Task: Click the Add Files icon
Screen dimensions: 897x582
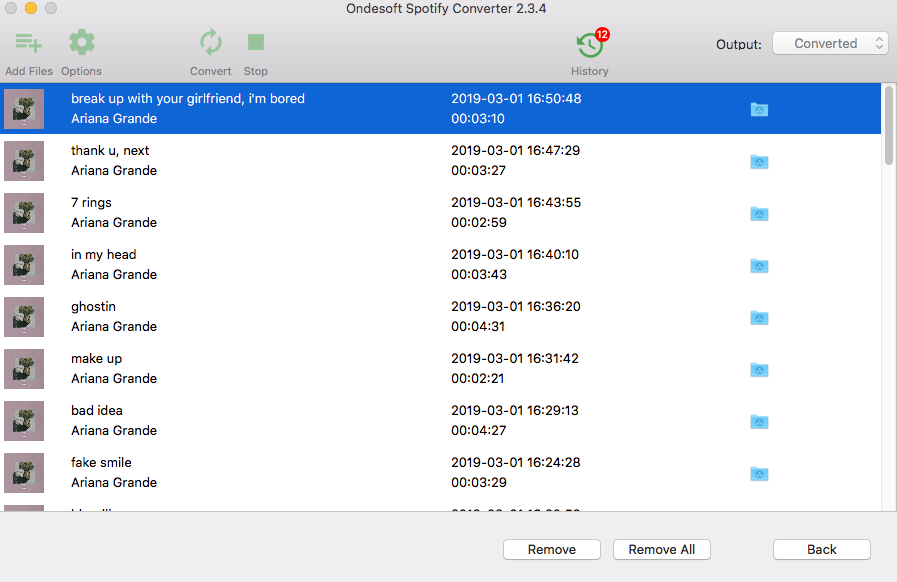Action: click(28, 43)
